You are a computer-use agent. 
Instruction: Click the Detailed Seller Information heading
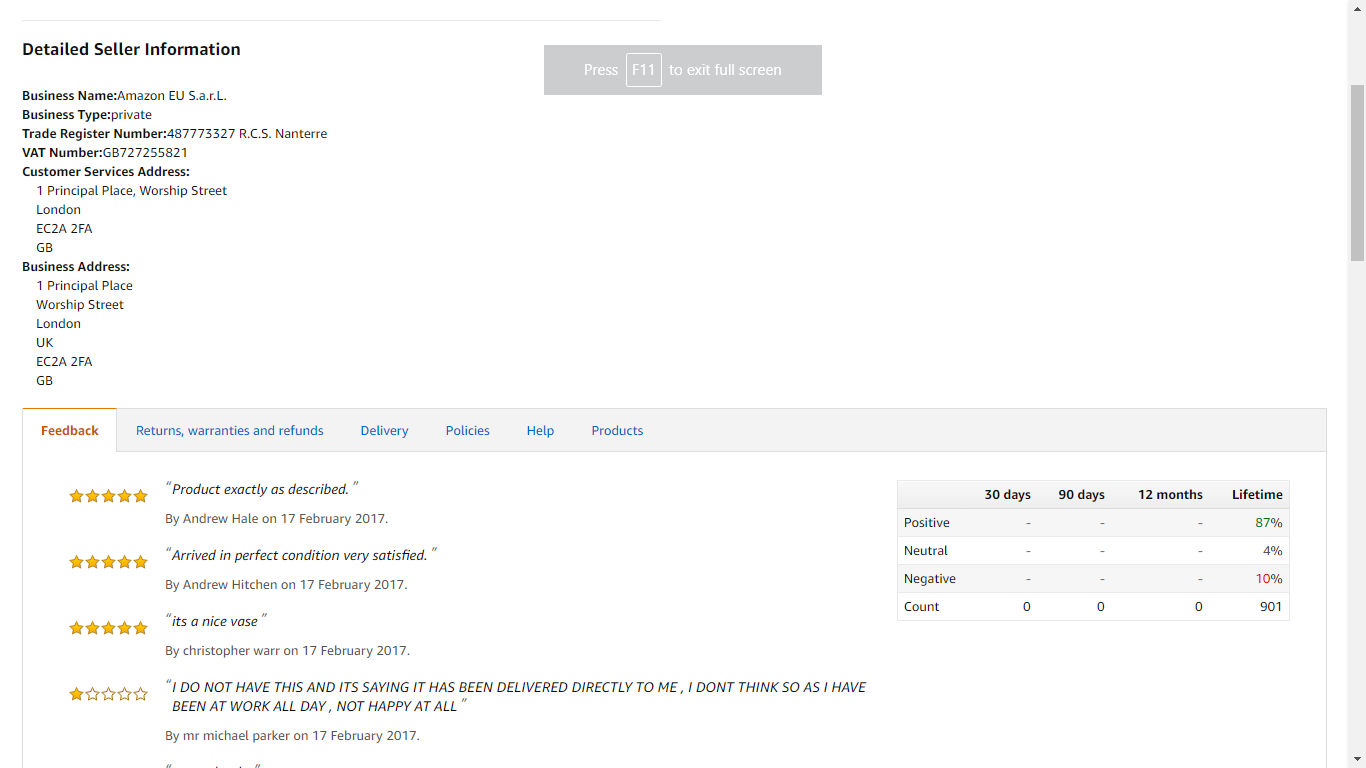tap(131, 49)
